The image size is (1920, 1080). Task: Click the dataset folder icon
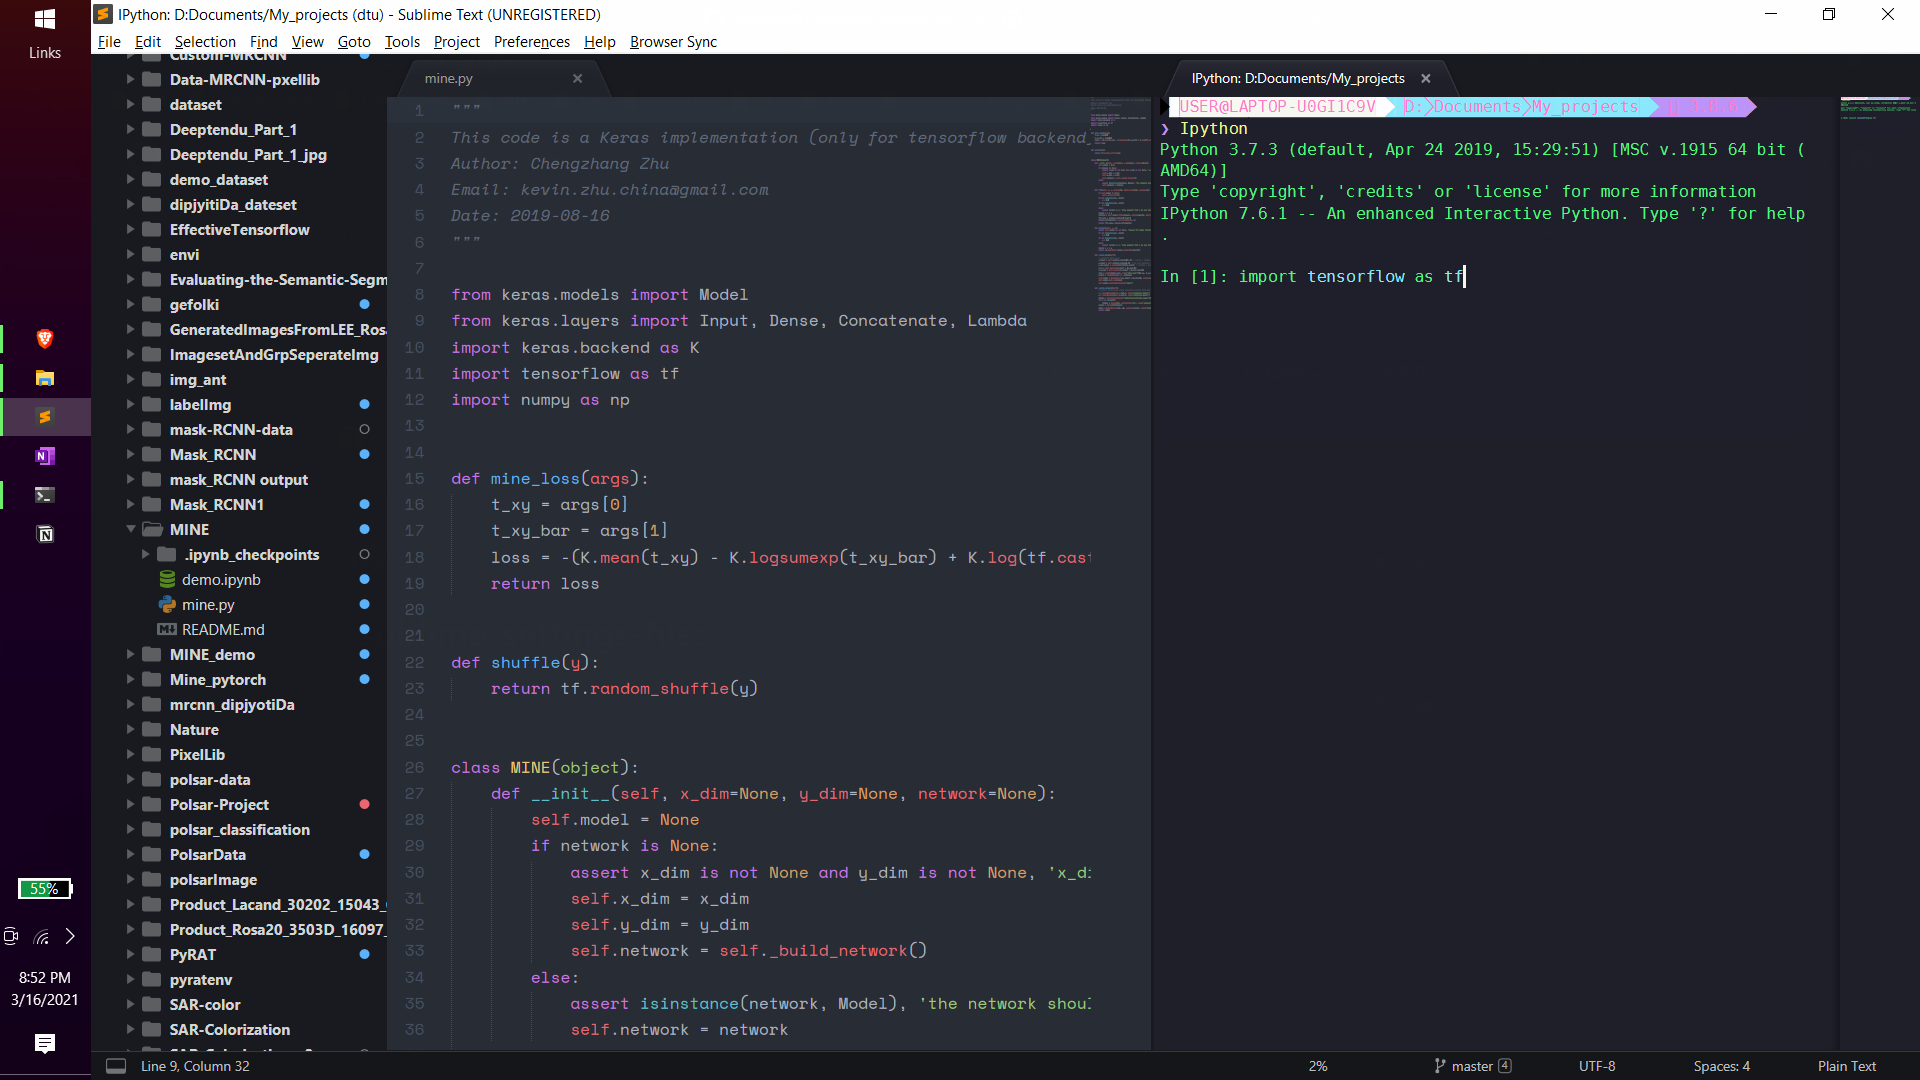tap(152, 105)
